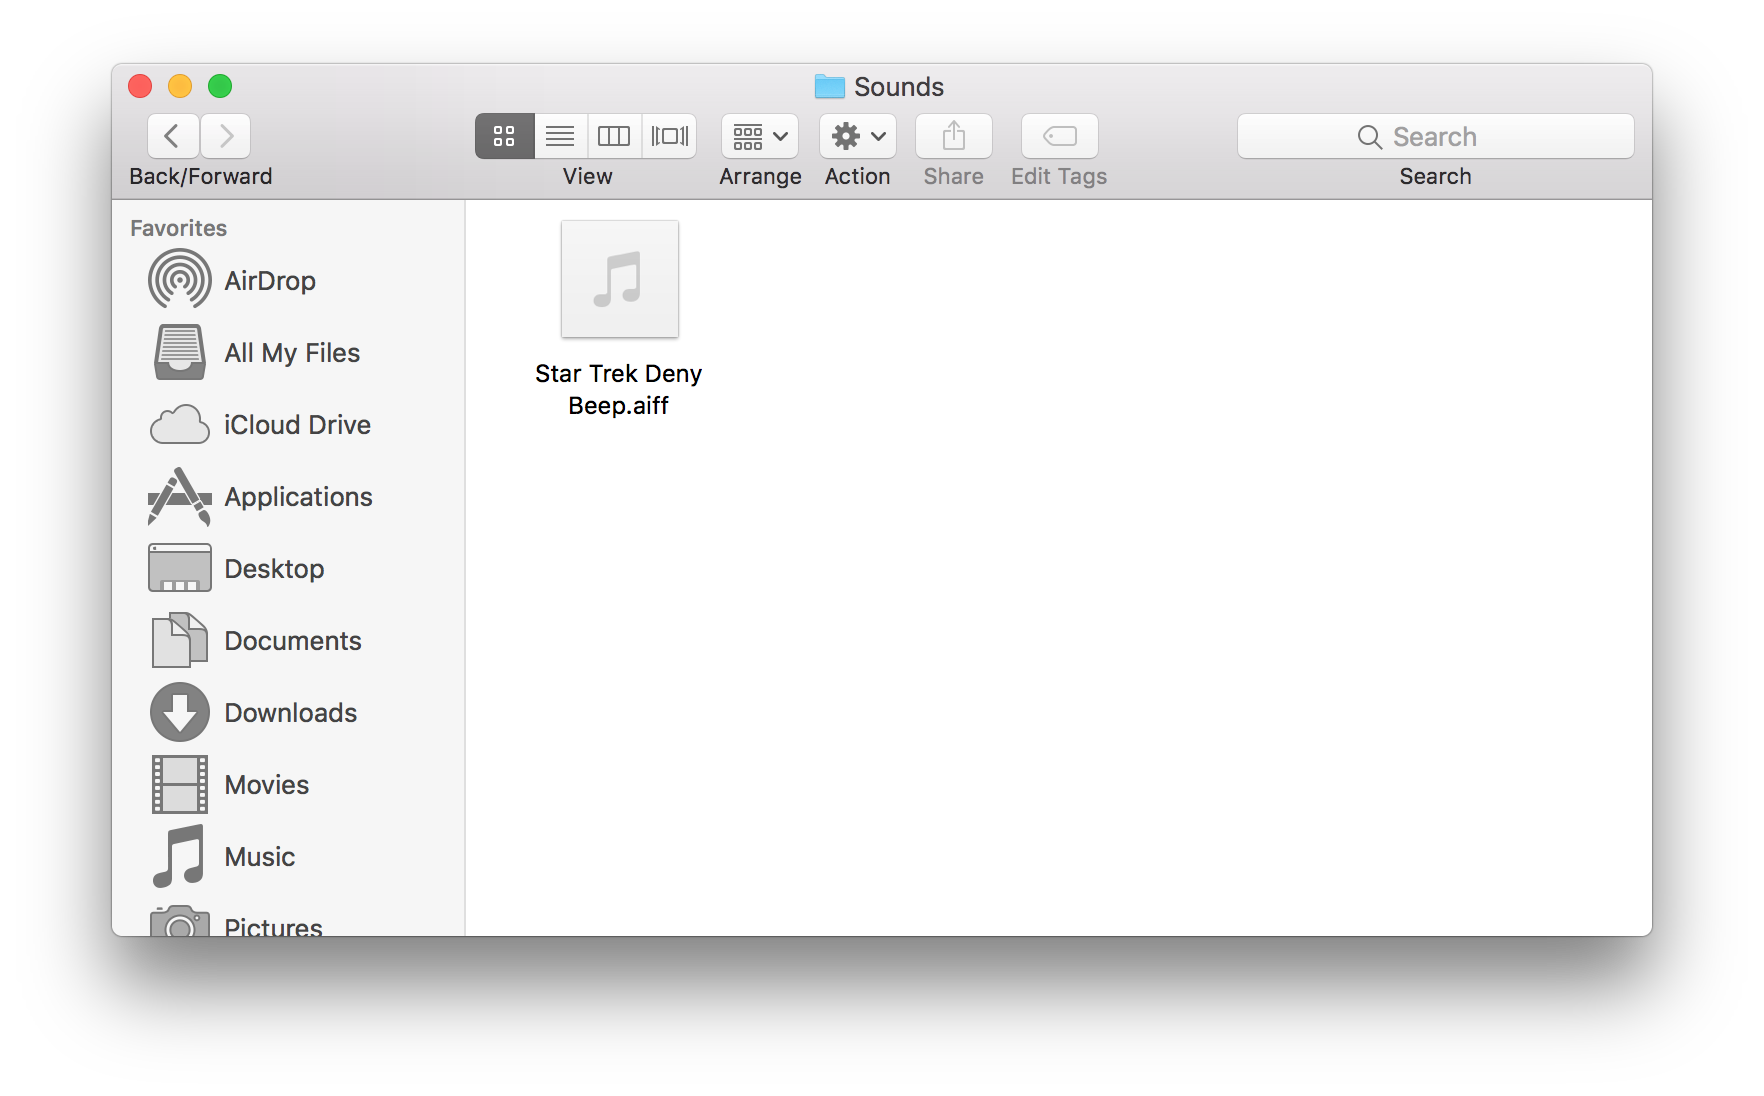Click the file name Star Trek Deny Beep.aiff
The height and width of the screenshot is (1096, 1764).
(x=619, y=389)
